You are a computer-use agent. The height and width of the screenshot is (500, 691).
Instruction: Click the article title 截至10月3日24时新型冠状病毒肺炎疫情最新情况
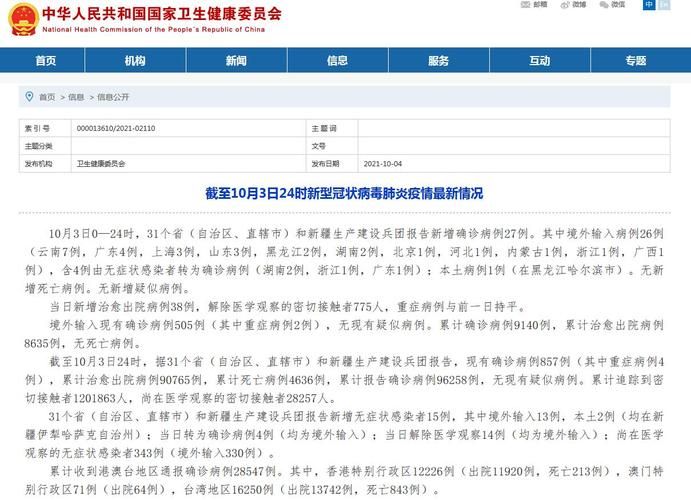coord(344,193)
